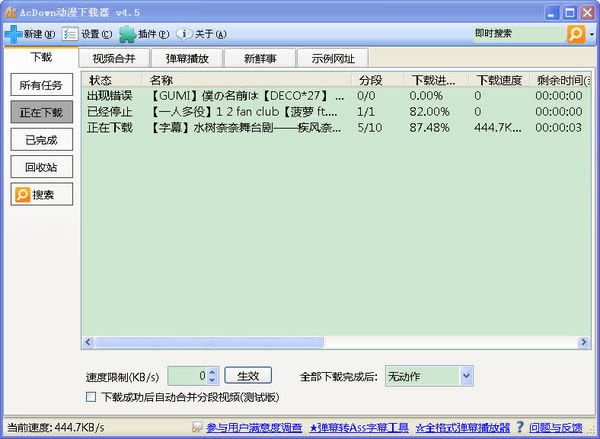Screen dimensions: 600x439
Task: Minimize the AcDown window
Action: [551, 13]
